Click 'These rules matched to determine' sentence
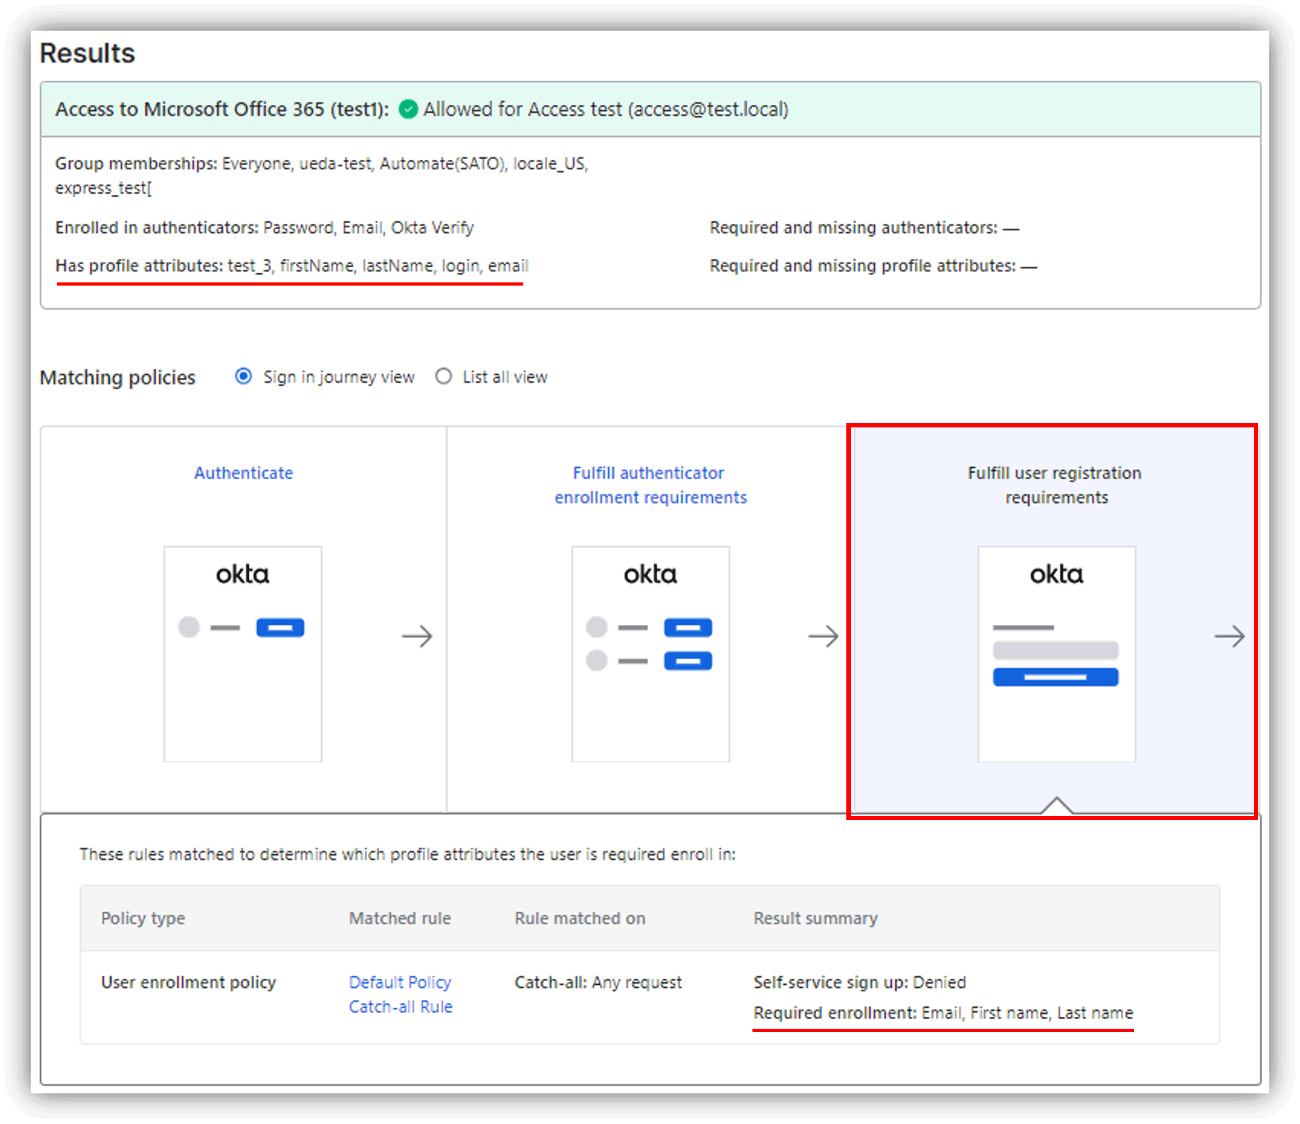 [x=408, y=854]
